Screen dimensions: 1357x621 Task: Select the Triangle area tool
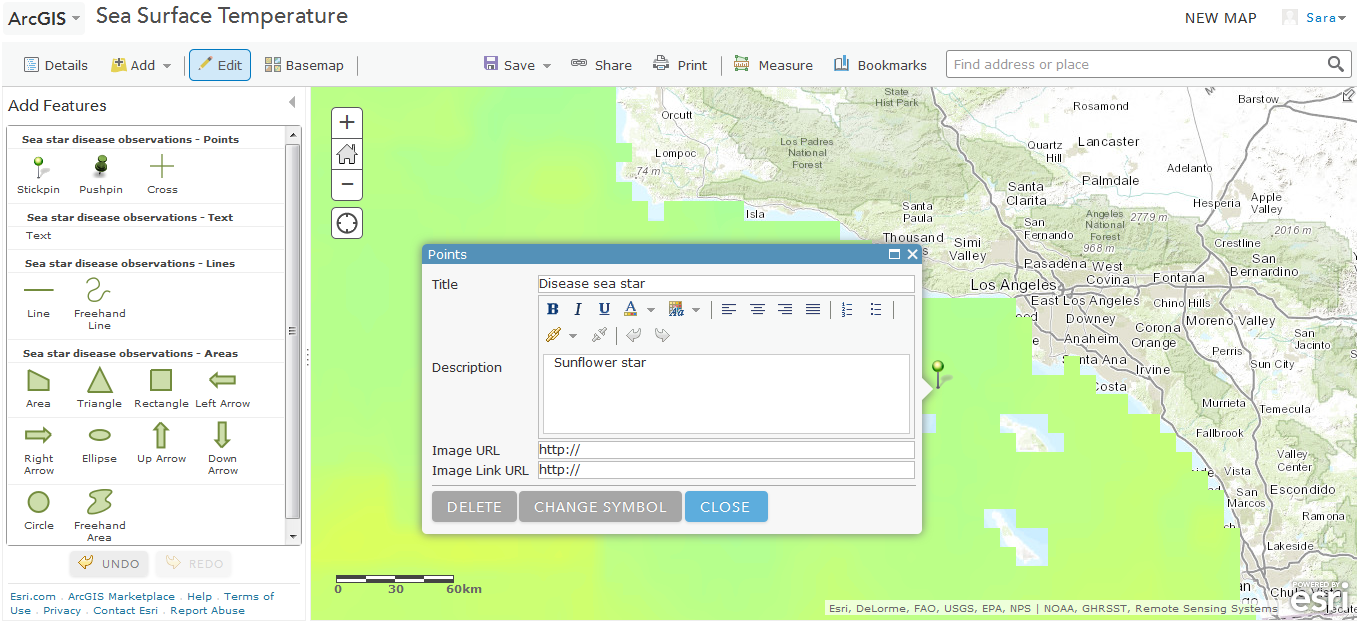(99, 378)
